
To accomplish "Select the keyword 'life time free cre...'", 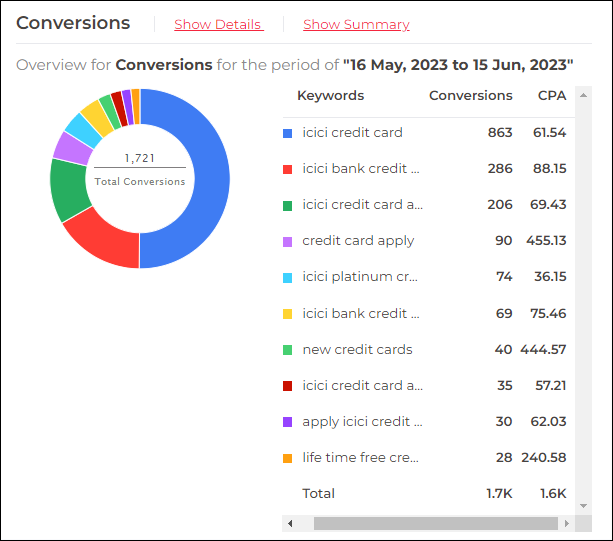I will (x=360, y=457).
